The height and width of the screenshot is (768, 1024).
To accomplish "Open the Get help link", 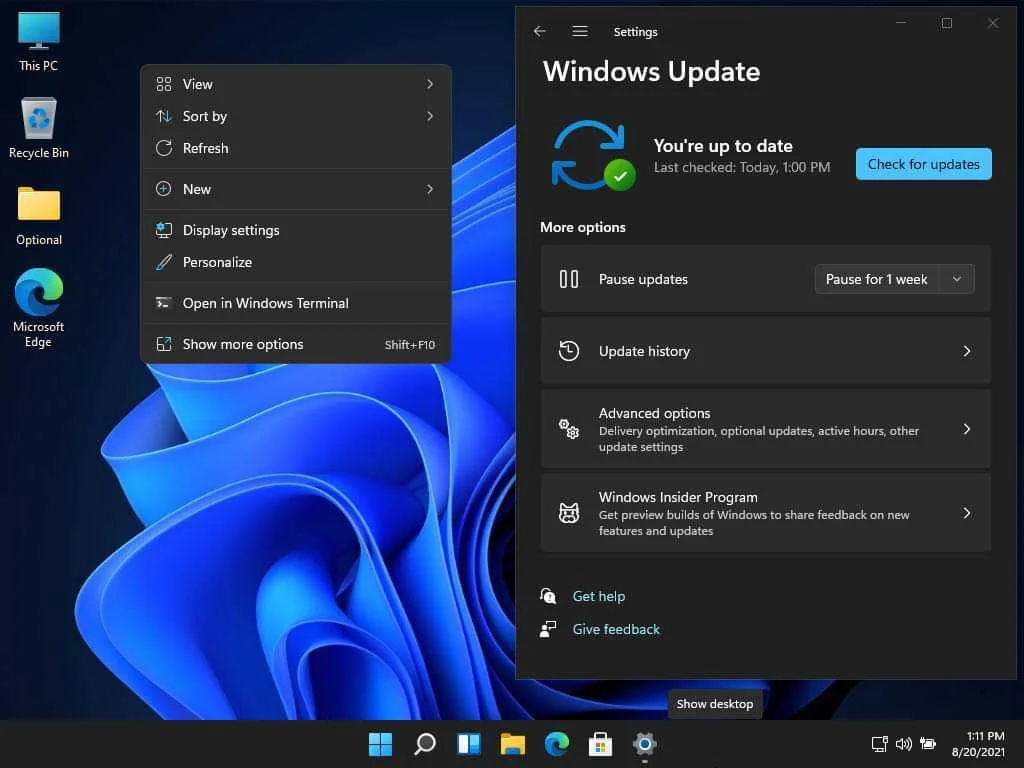I will tap(599, 596).
